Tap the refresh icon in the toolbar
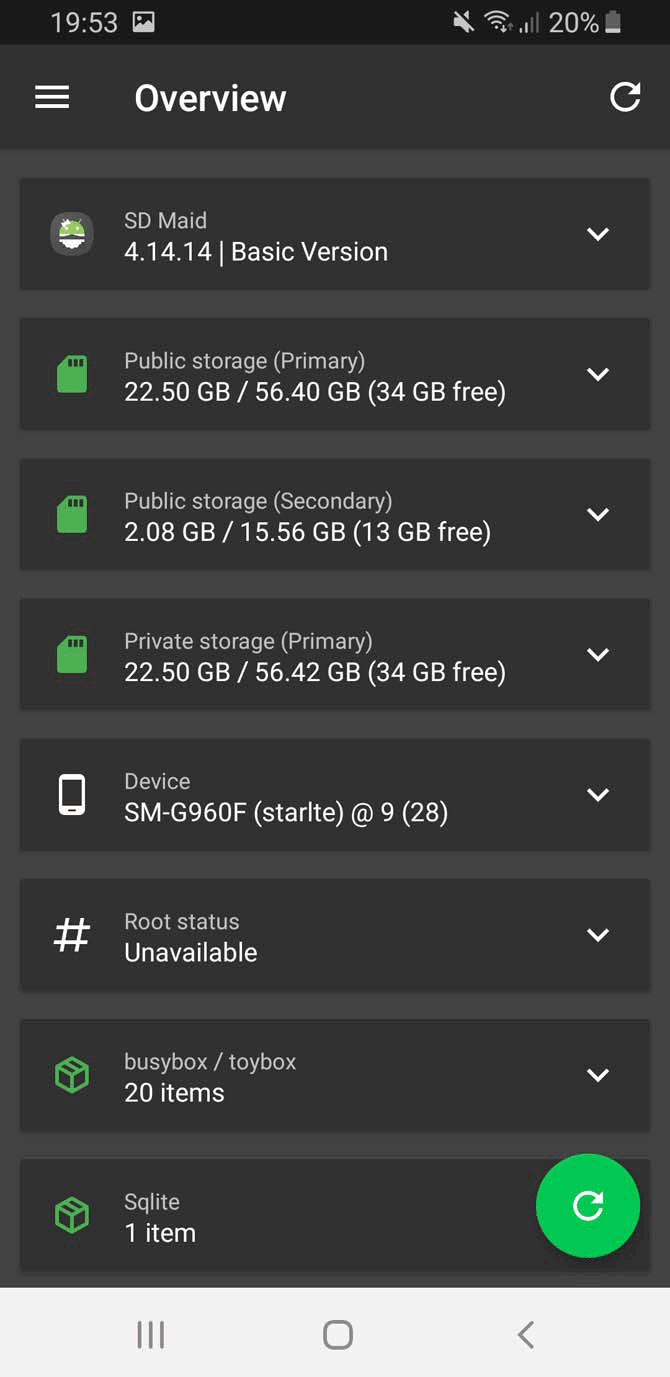 625,97
